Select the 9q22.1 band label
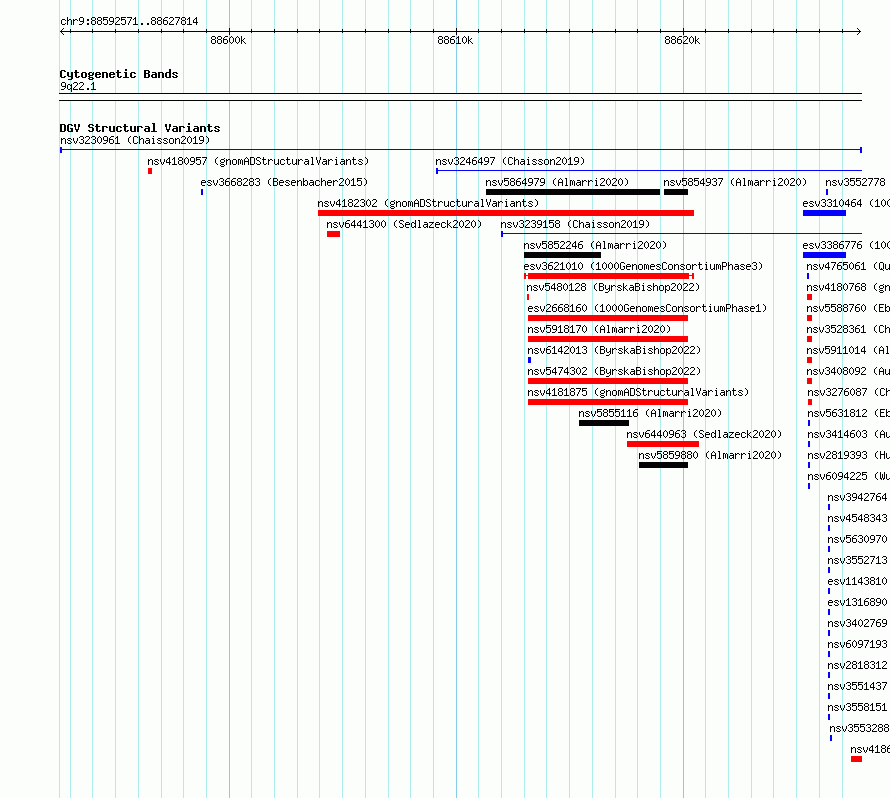 click(78, 87)
